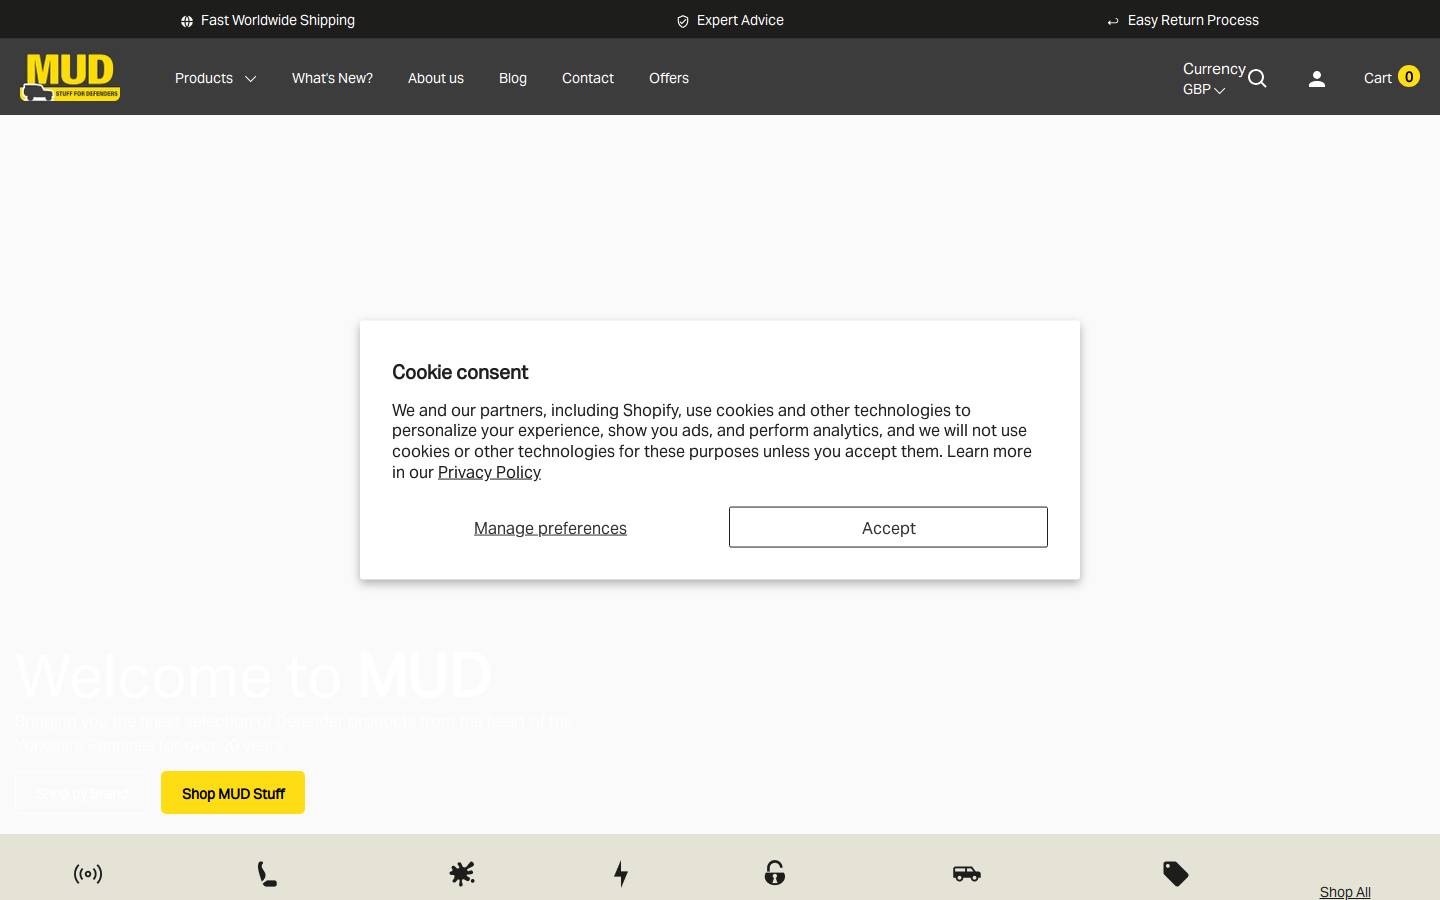Click the return arrow icon beside Easy Return Process
Screen dimensions: 1440x900
click(x=1113, y=21)
